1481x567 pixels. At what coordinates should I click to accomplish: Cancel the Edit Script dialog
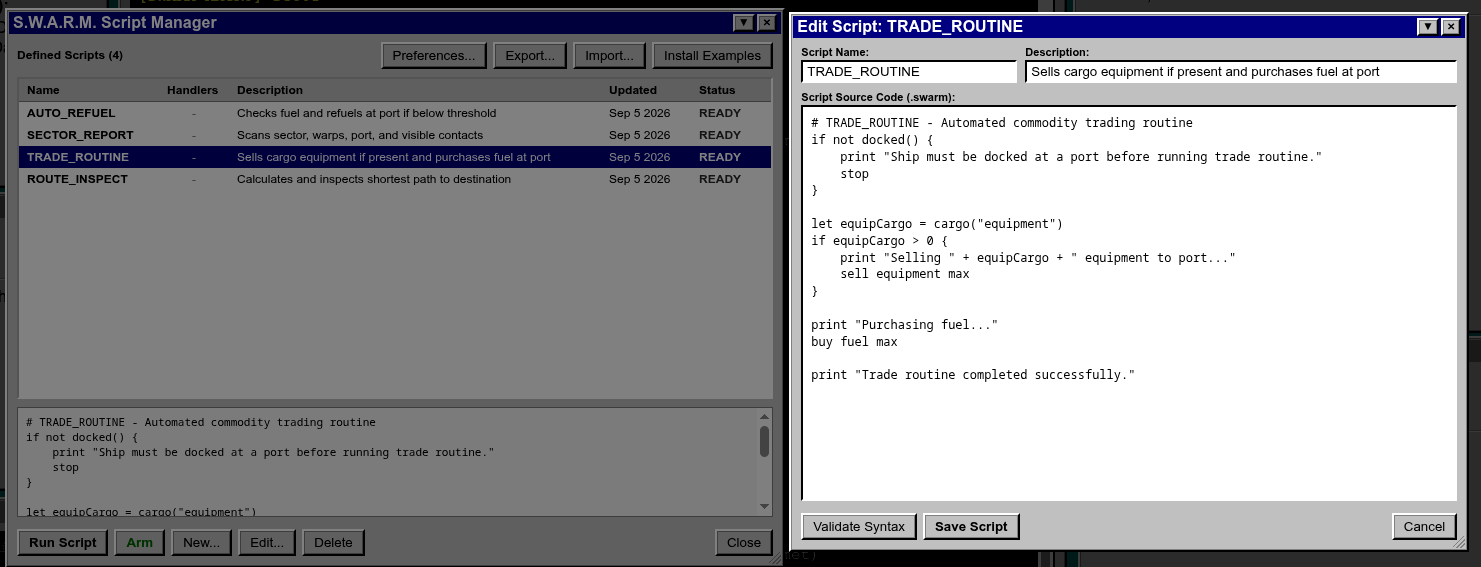(x=1424, y=526)
